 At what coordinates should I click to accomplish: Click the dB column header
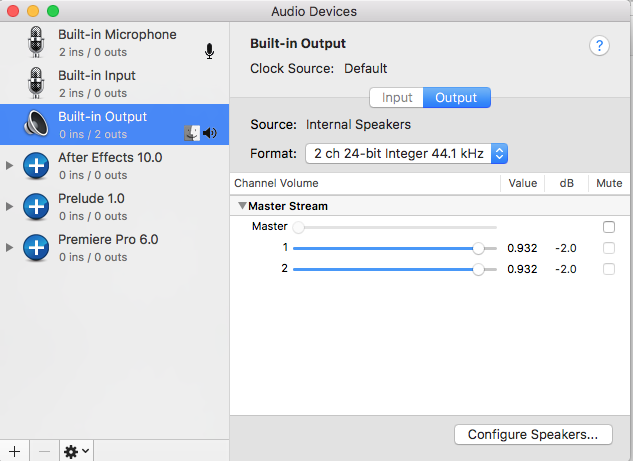tap(566, 183)
